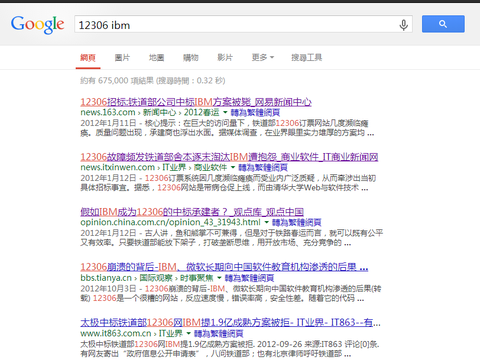
Task: Click 轉為繁體網頁 for the opinion.china.com.cn result
Action: [x=297, y=222]
